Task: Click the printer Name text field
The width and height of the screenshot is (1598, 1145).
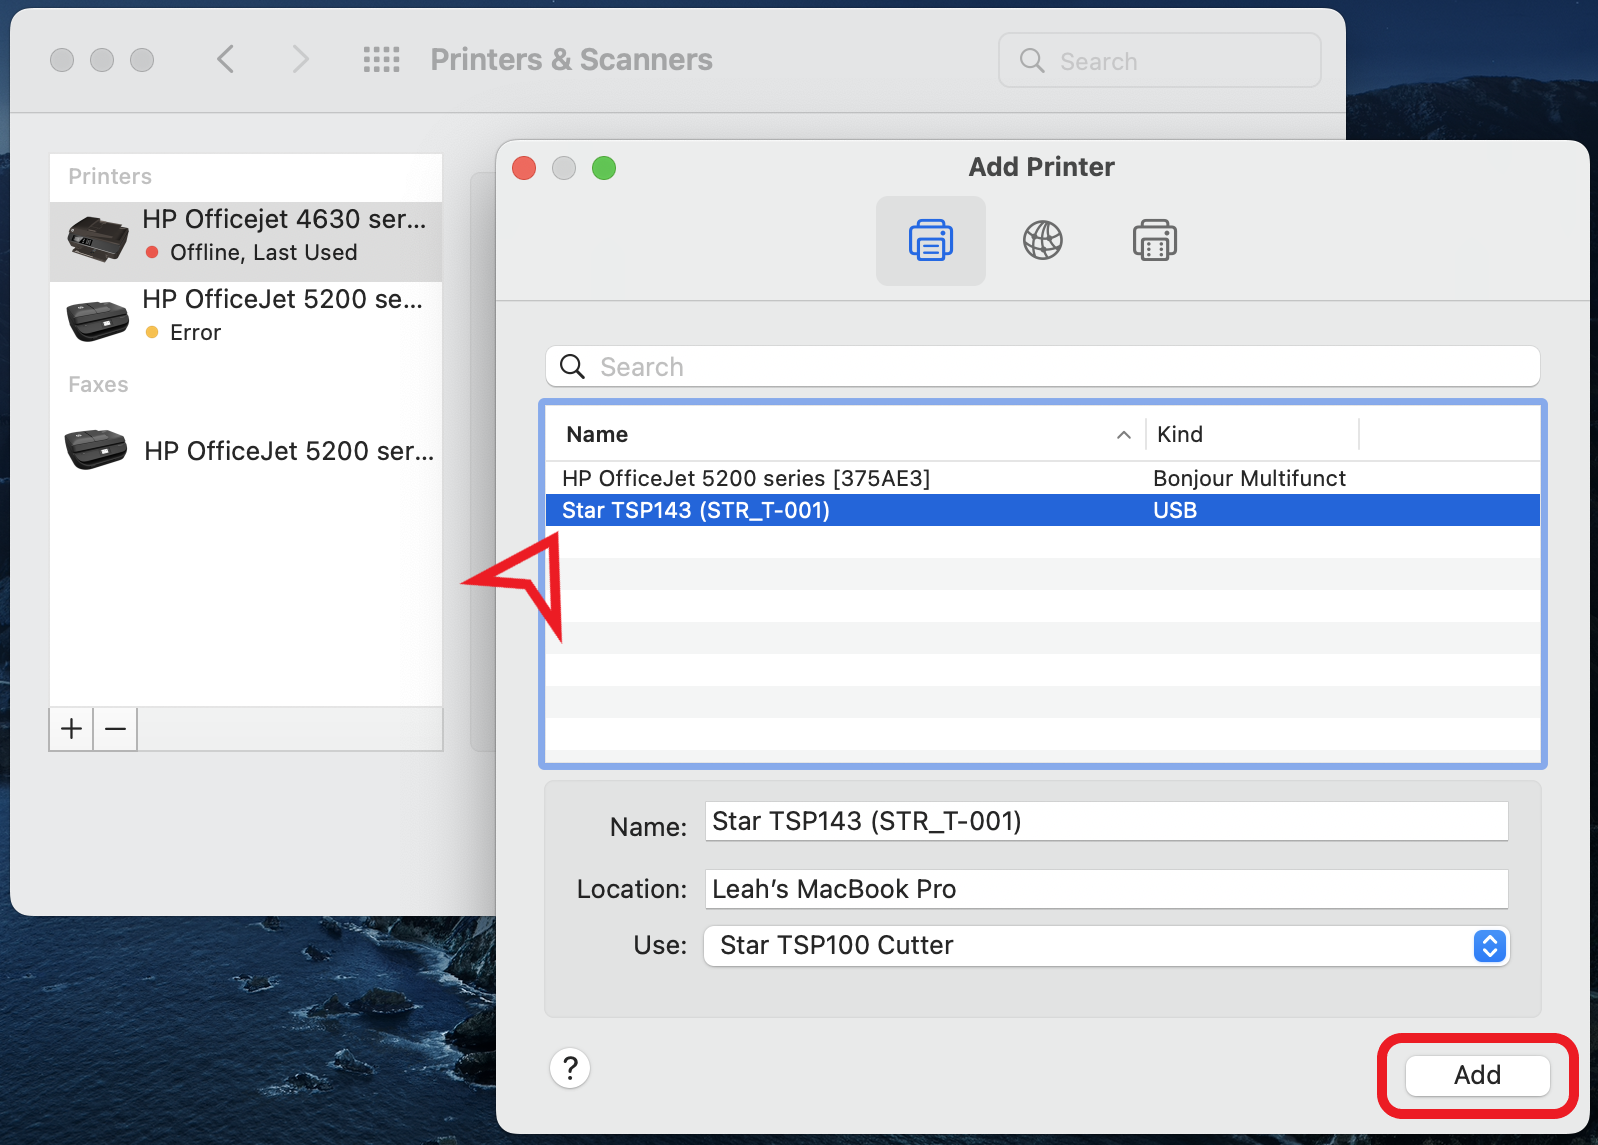Action: (x=1106, y=821)
